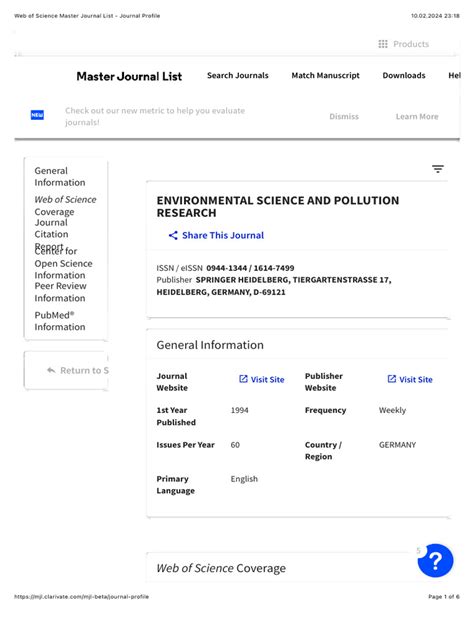
Task: Click the journal title Environmental Science and Pollution Research
Action: click(278, 206)
